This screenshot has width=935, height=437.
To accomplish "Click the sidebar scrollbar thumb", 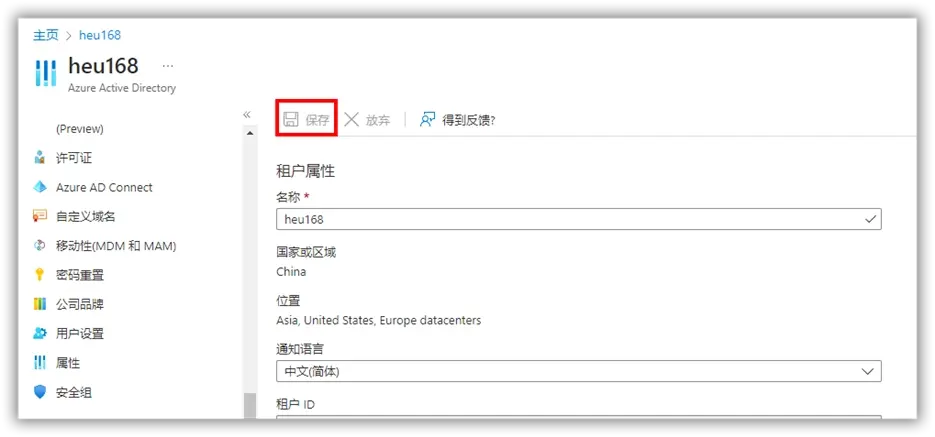I will [x=249, y=405].
